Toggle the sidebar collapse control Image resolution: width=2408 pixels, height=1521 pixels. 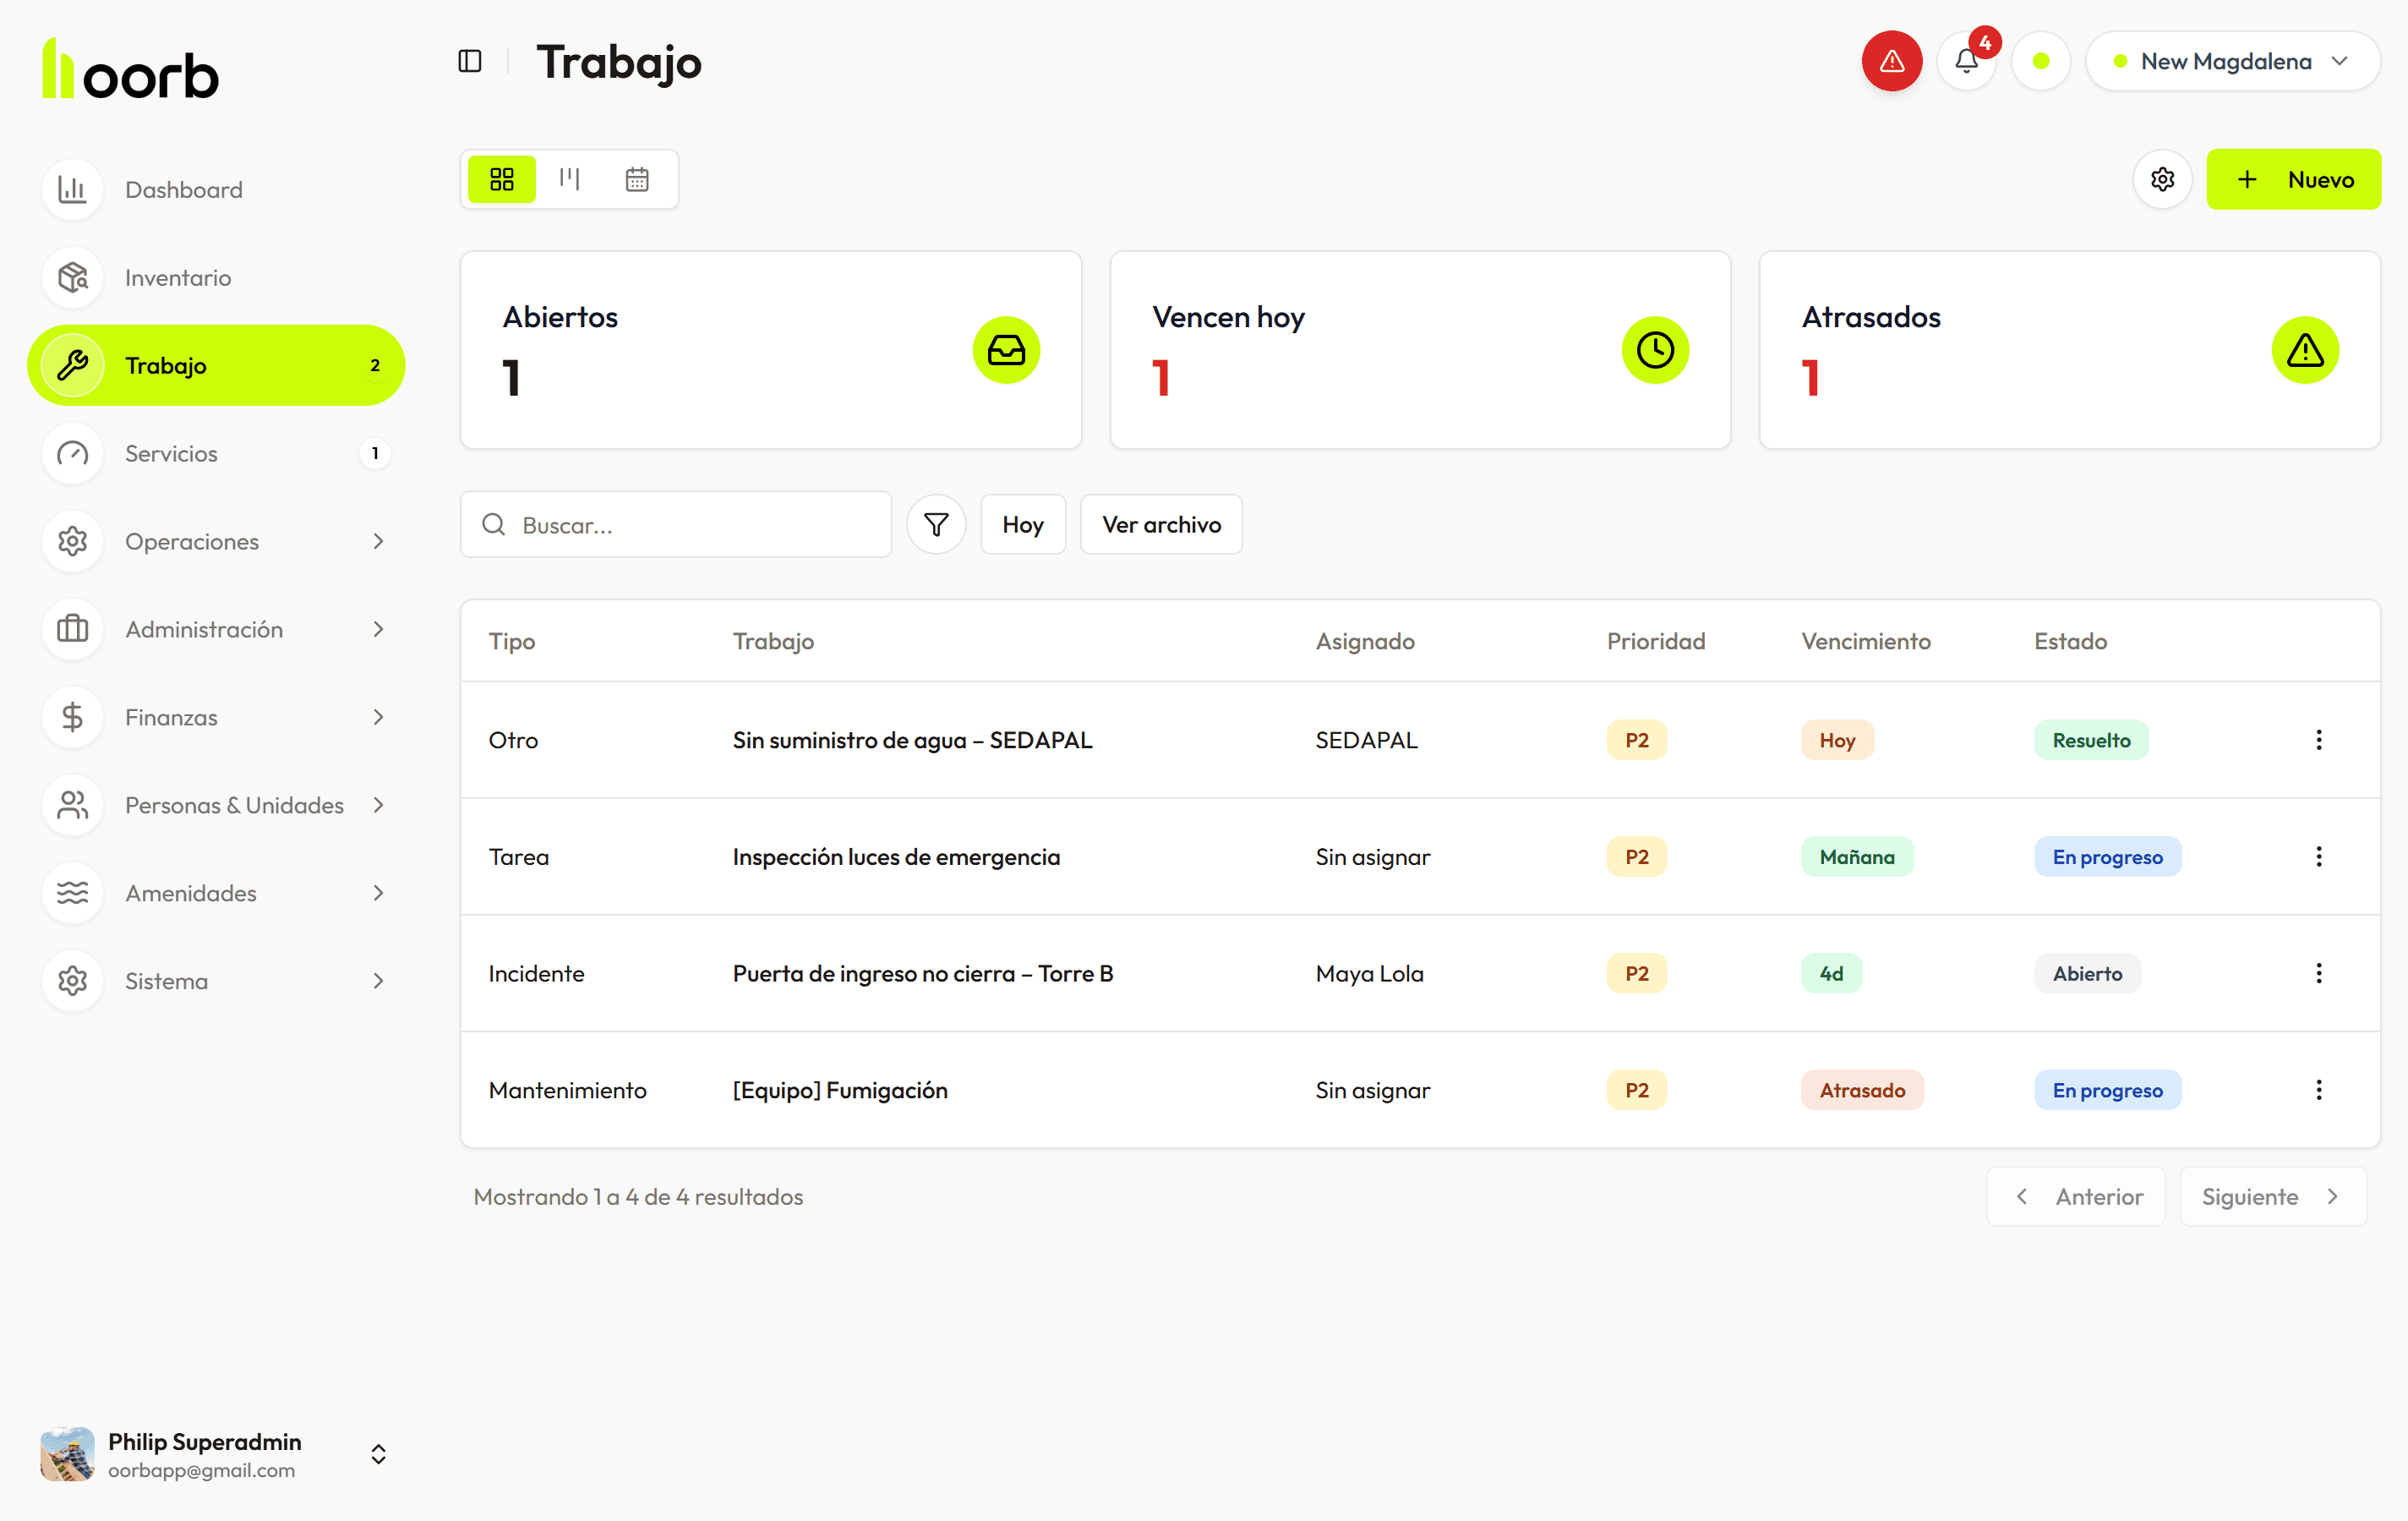coord(470,61)
